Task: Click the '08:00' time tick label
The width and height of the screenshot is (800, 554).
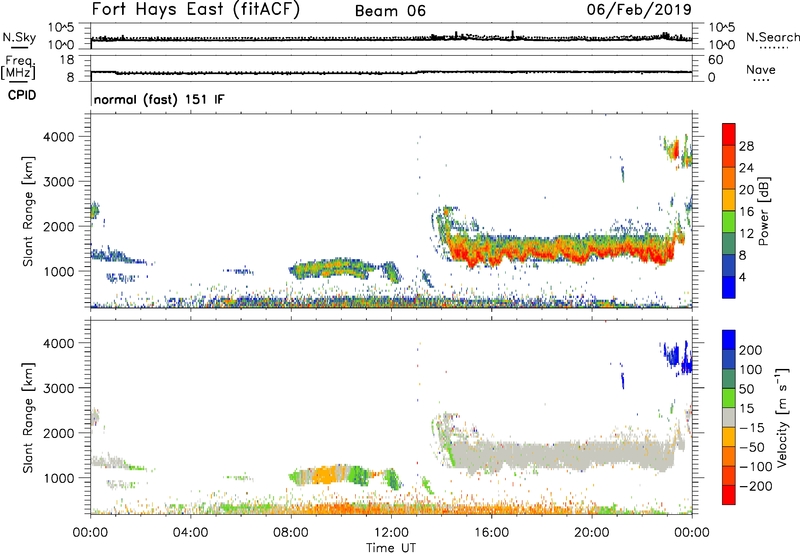Action: pos(291,533)
